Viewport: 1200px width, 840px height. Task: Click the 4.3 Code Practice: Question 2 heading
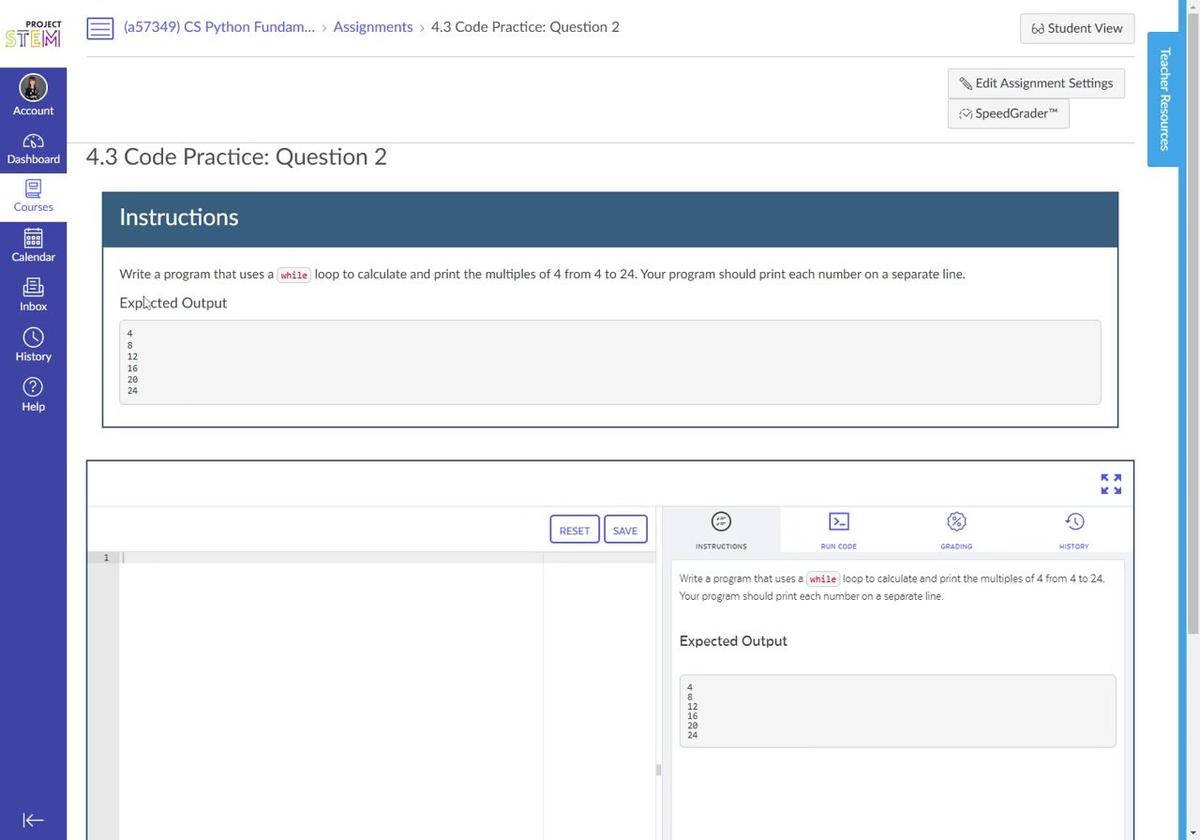click(x=236, y=157)
